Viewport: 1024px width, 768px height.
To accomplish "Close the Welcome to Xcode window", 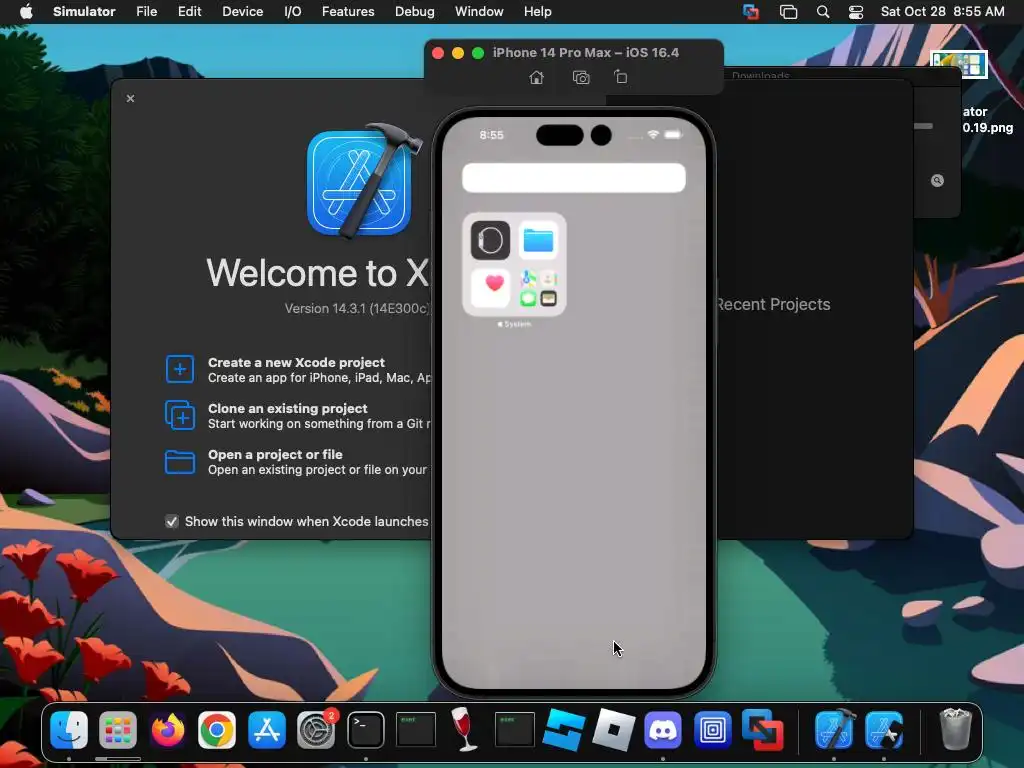I will [x=131, y=99].
